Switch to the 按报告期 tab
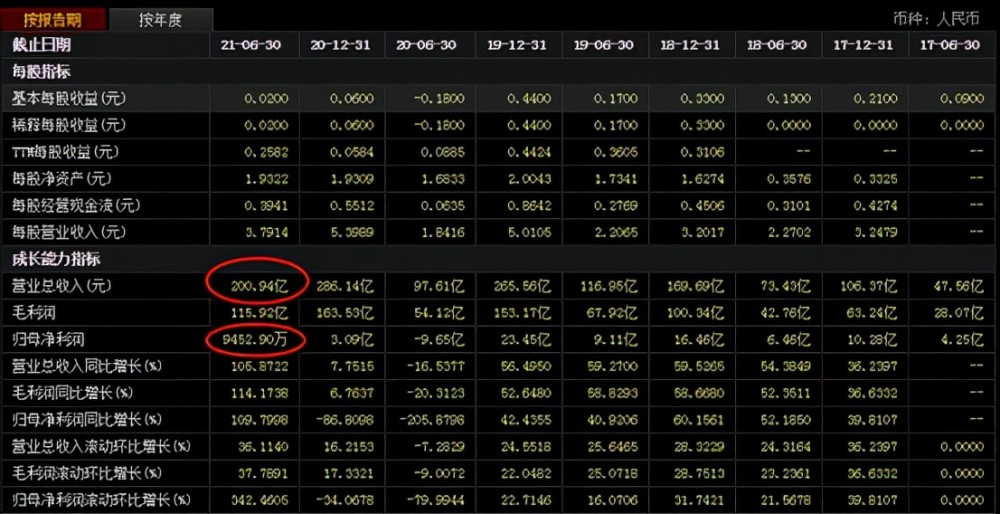 (x=53, y=18)
